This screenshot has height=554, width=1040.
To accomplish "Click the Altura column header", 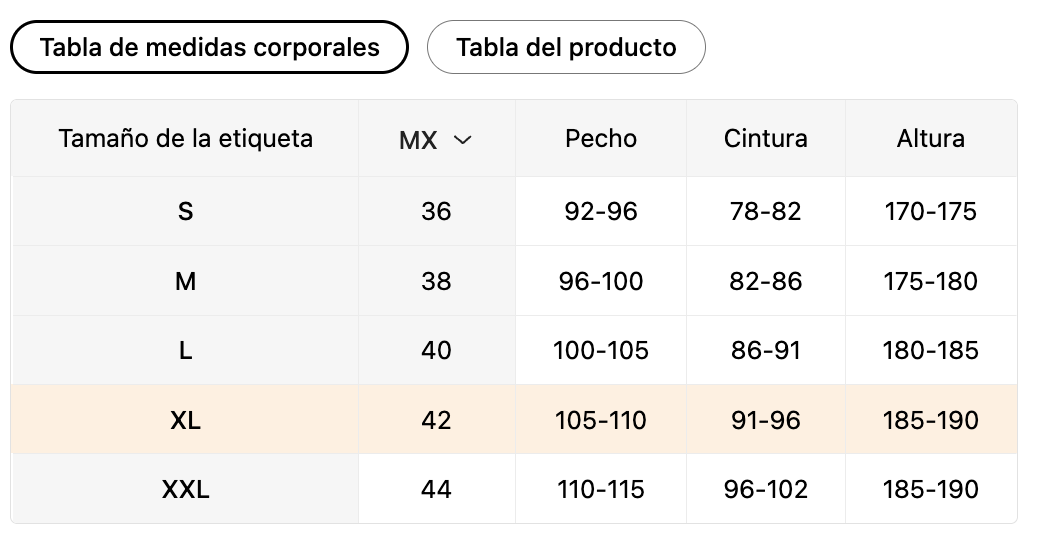I will pos(931,138).
